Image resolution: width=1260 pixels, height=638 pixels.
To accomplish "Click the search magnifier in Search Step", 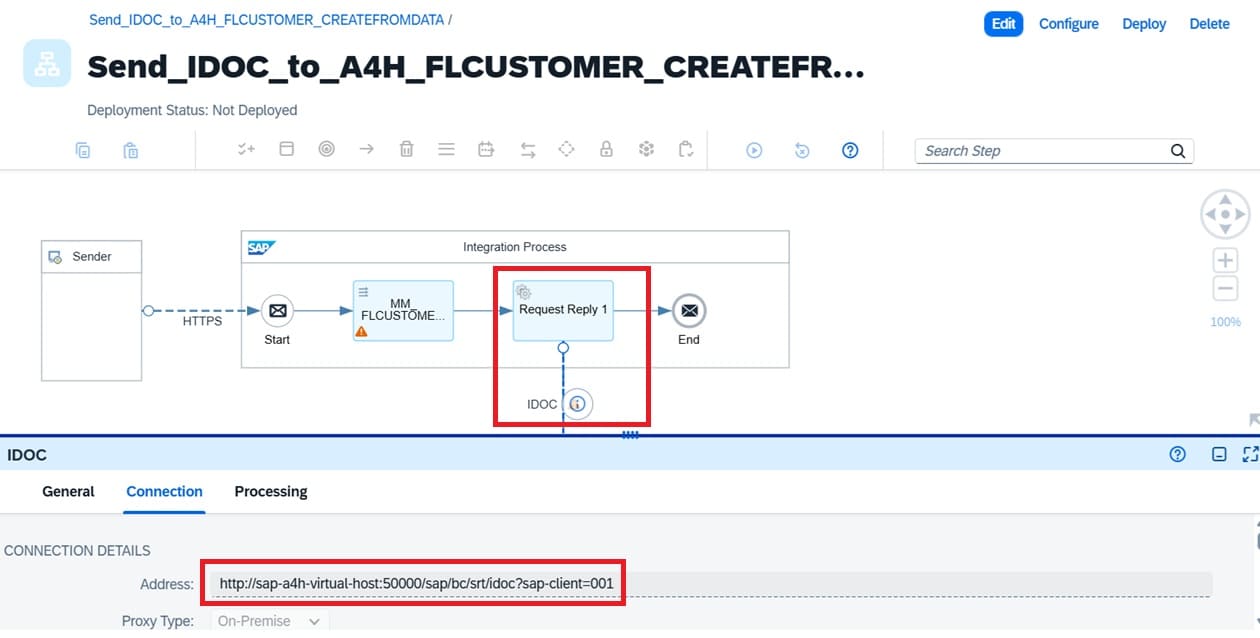I will click(1178, 151).
